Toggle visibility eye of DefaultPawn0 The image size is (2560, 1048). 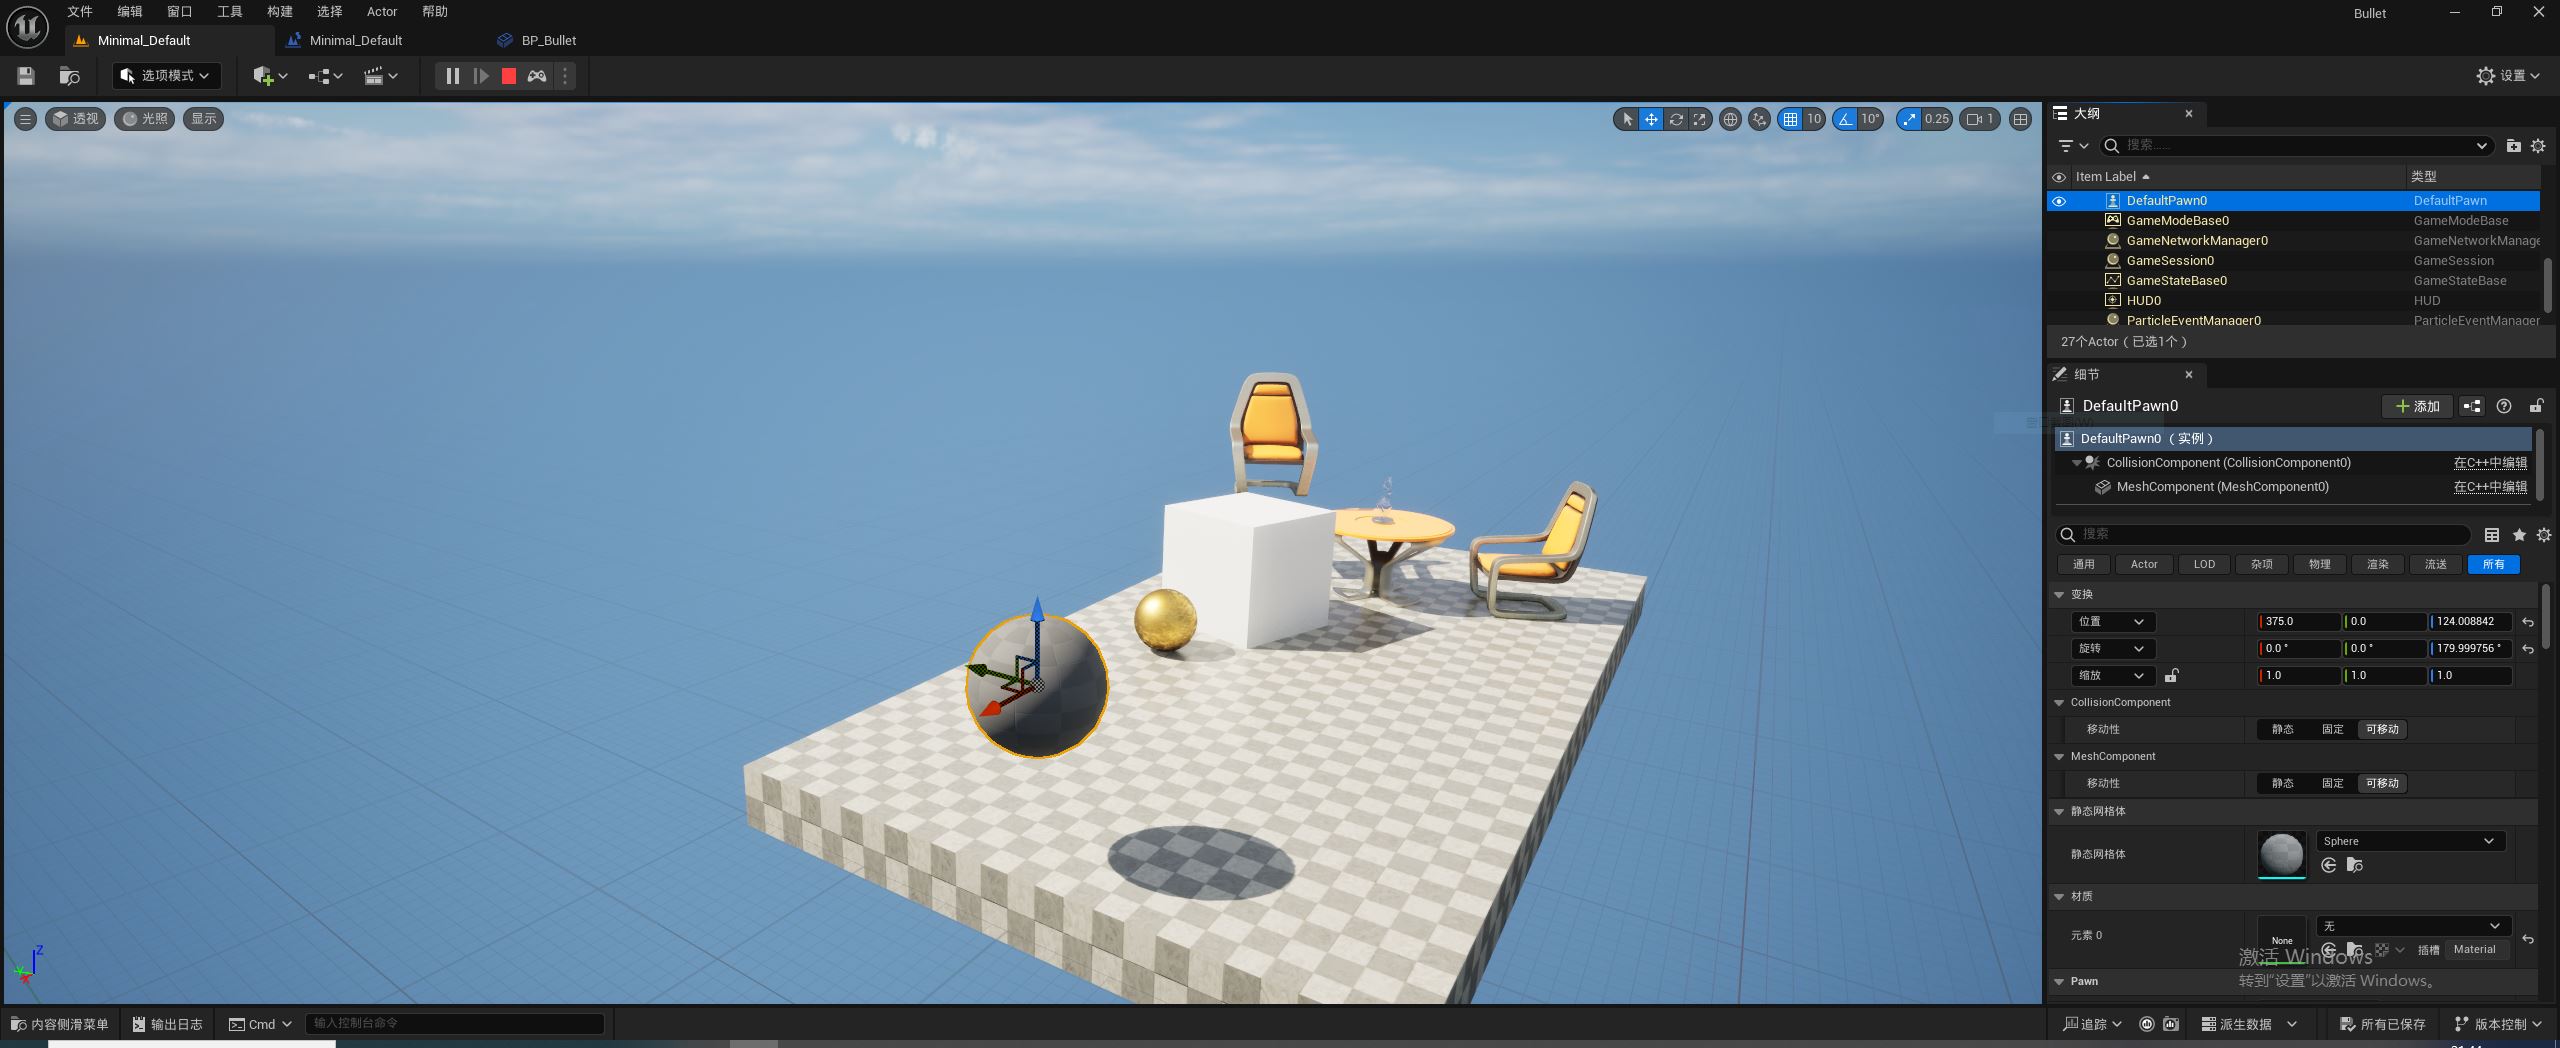tap(2059, 201)
